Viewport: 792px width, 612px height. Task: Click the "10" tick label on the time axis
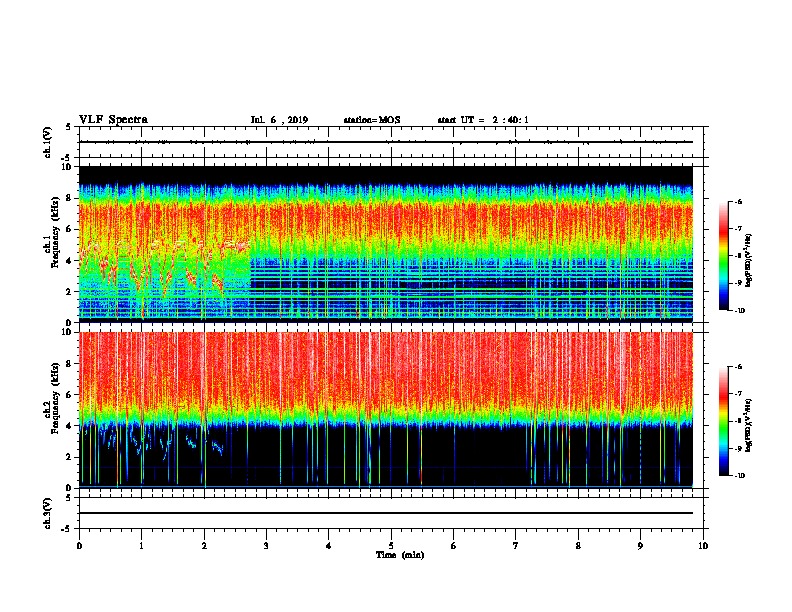703,546
